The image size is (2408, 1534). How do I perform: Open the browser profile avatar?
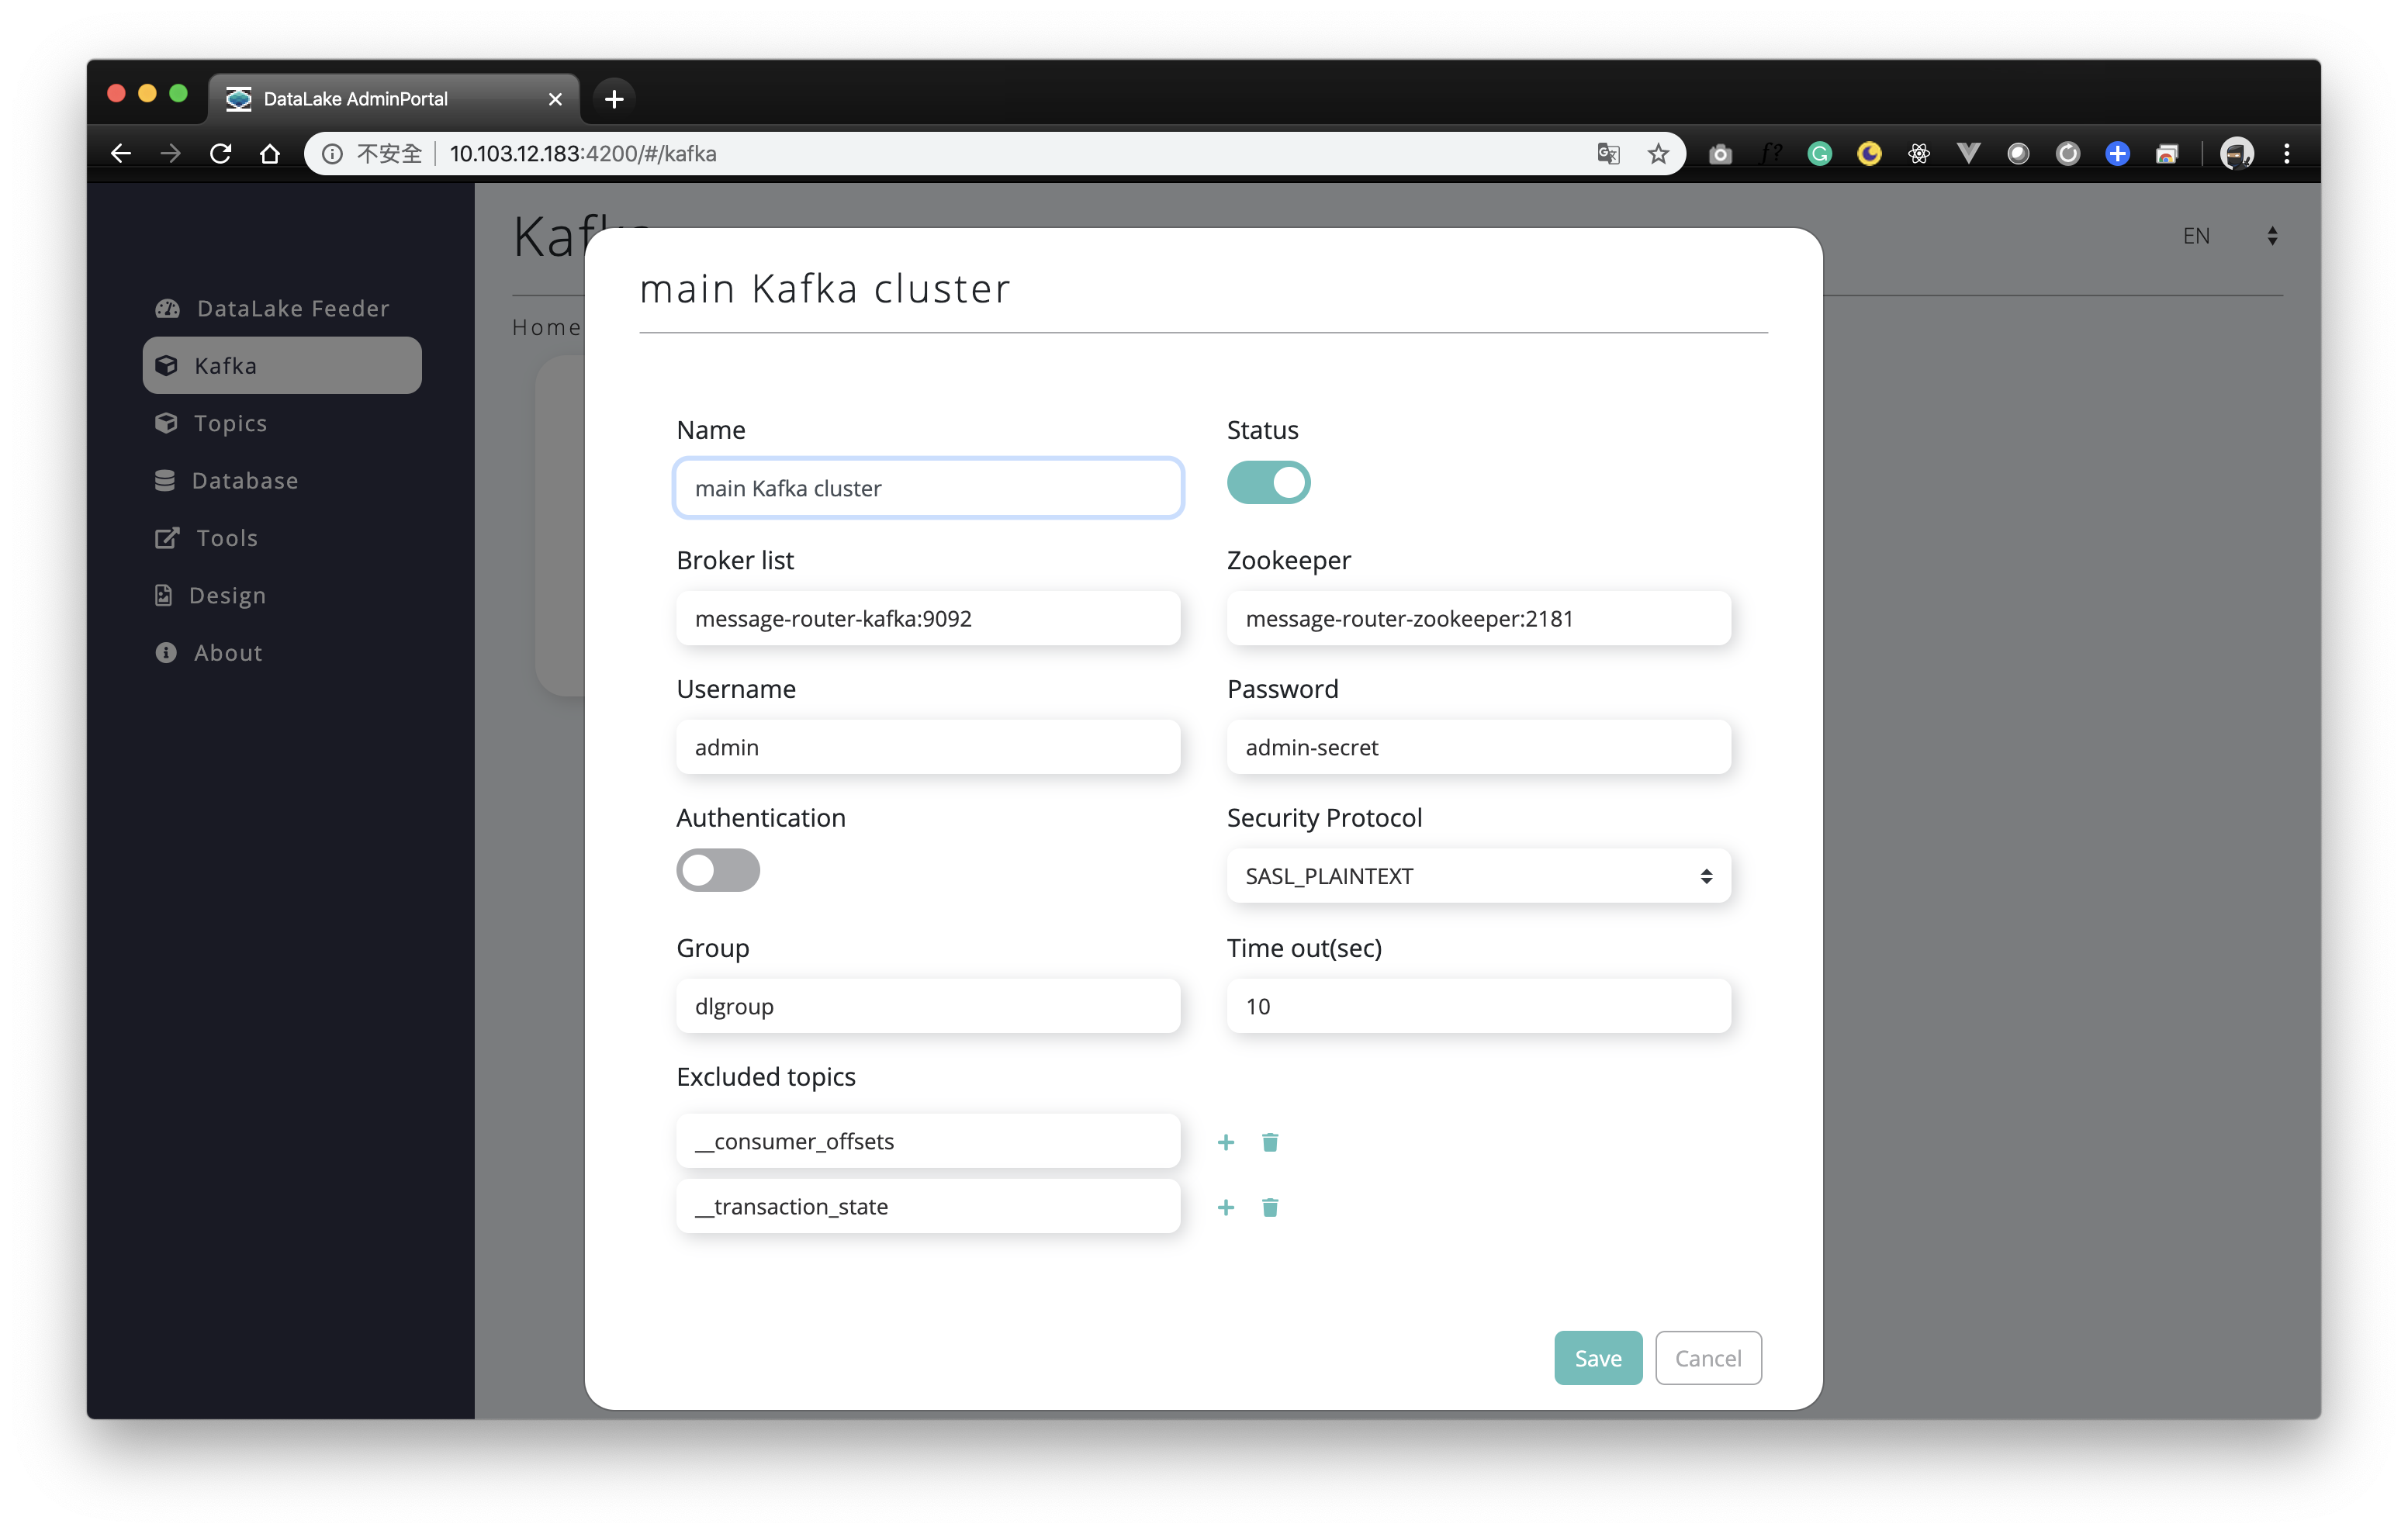click(2237, 153)
